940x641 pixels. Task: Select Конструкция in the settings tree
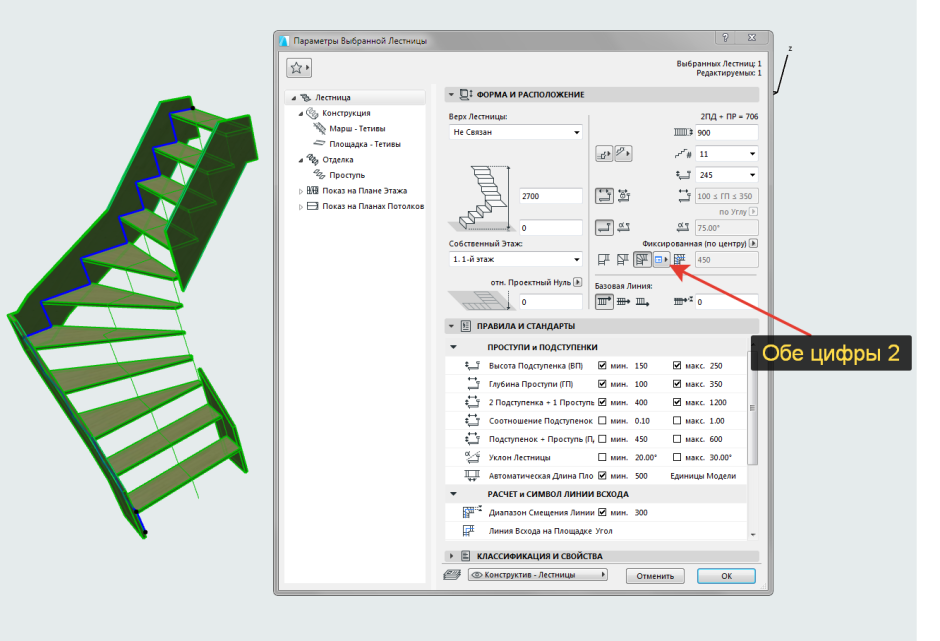[x=346, y=113]
